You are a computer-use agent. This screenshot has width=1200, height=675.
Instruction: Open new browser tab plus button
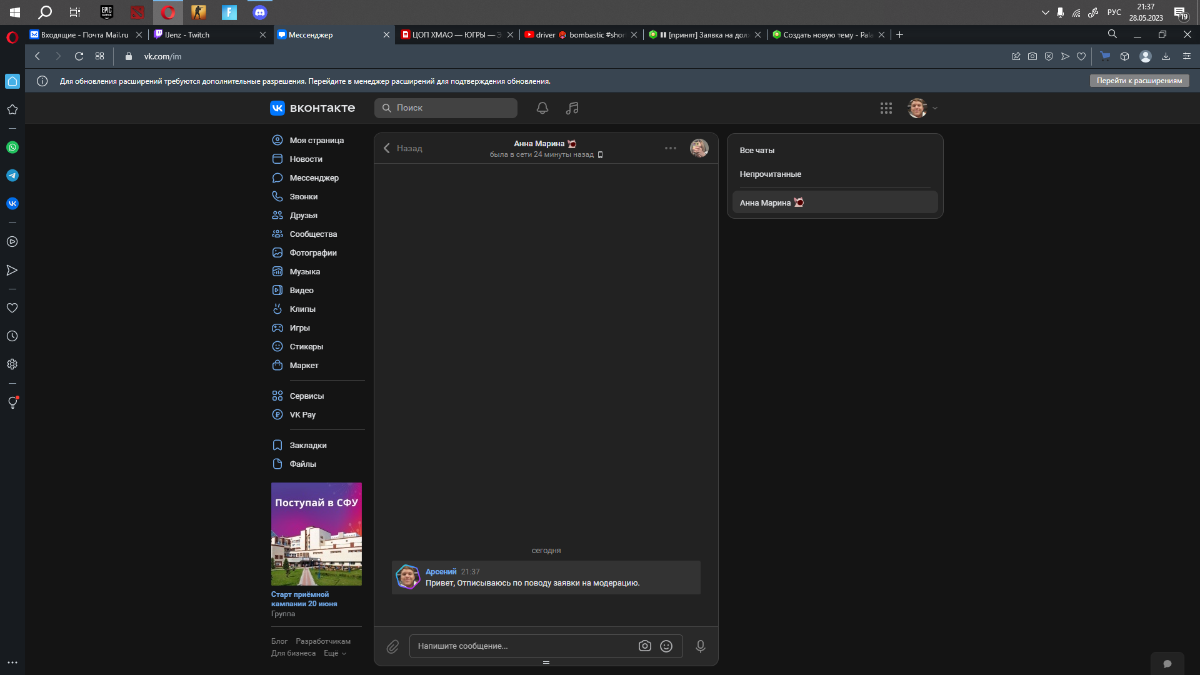coord(899,34)
